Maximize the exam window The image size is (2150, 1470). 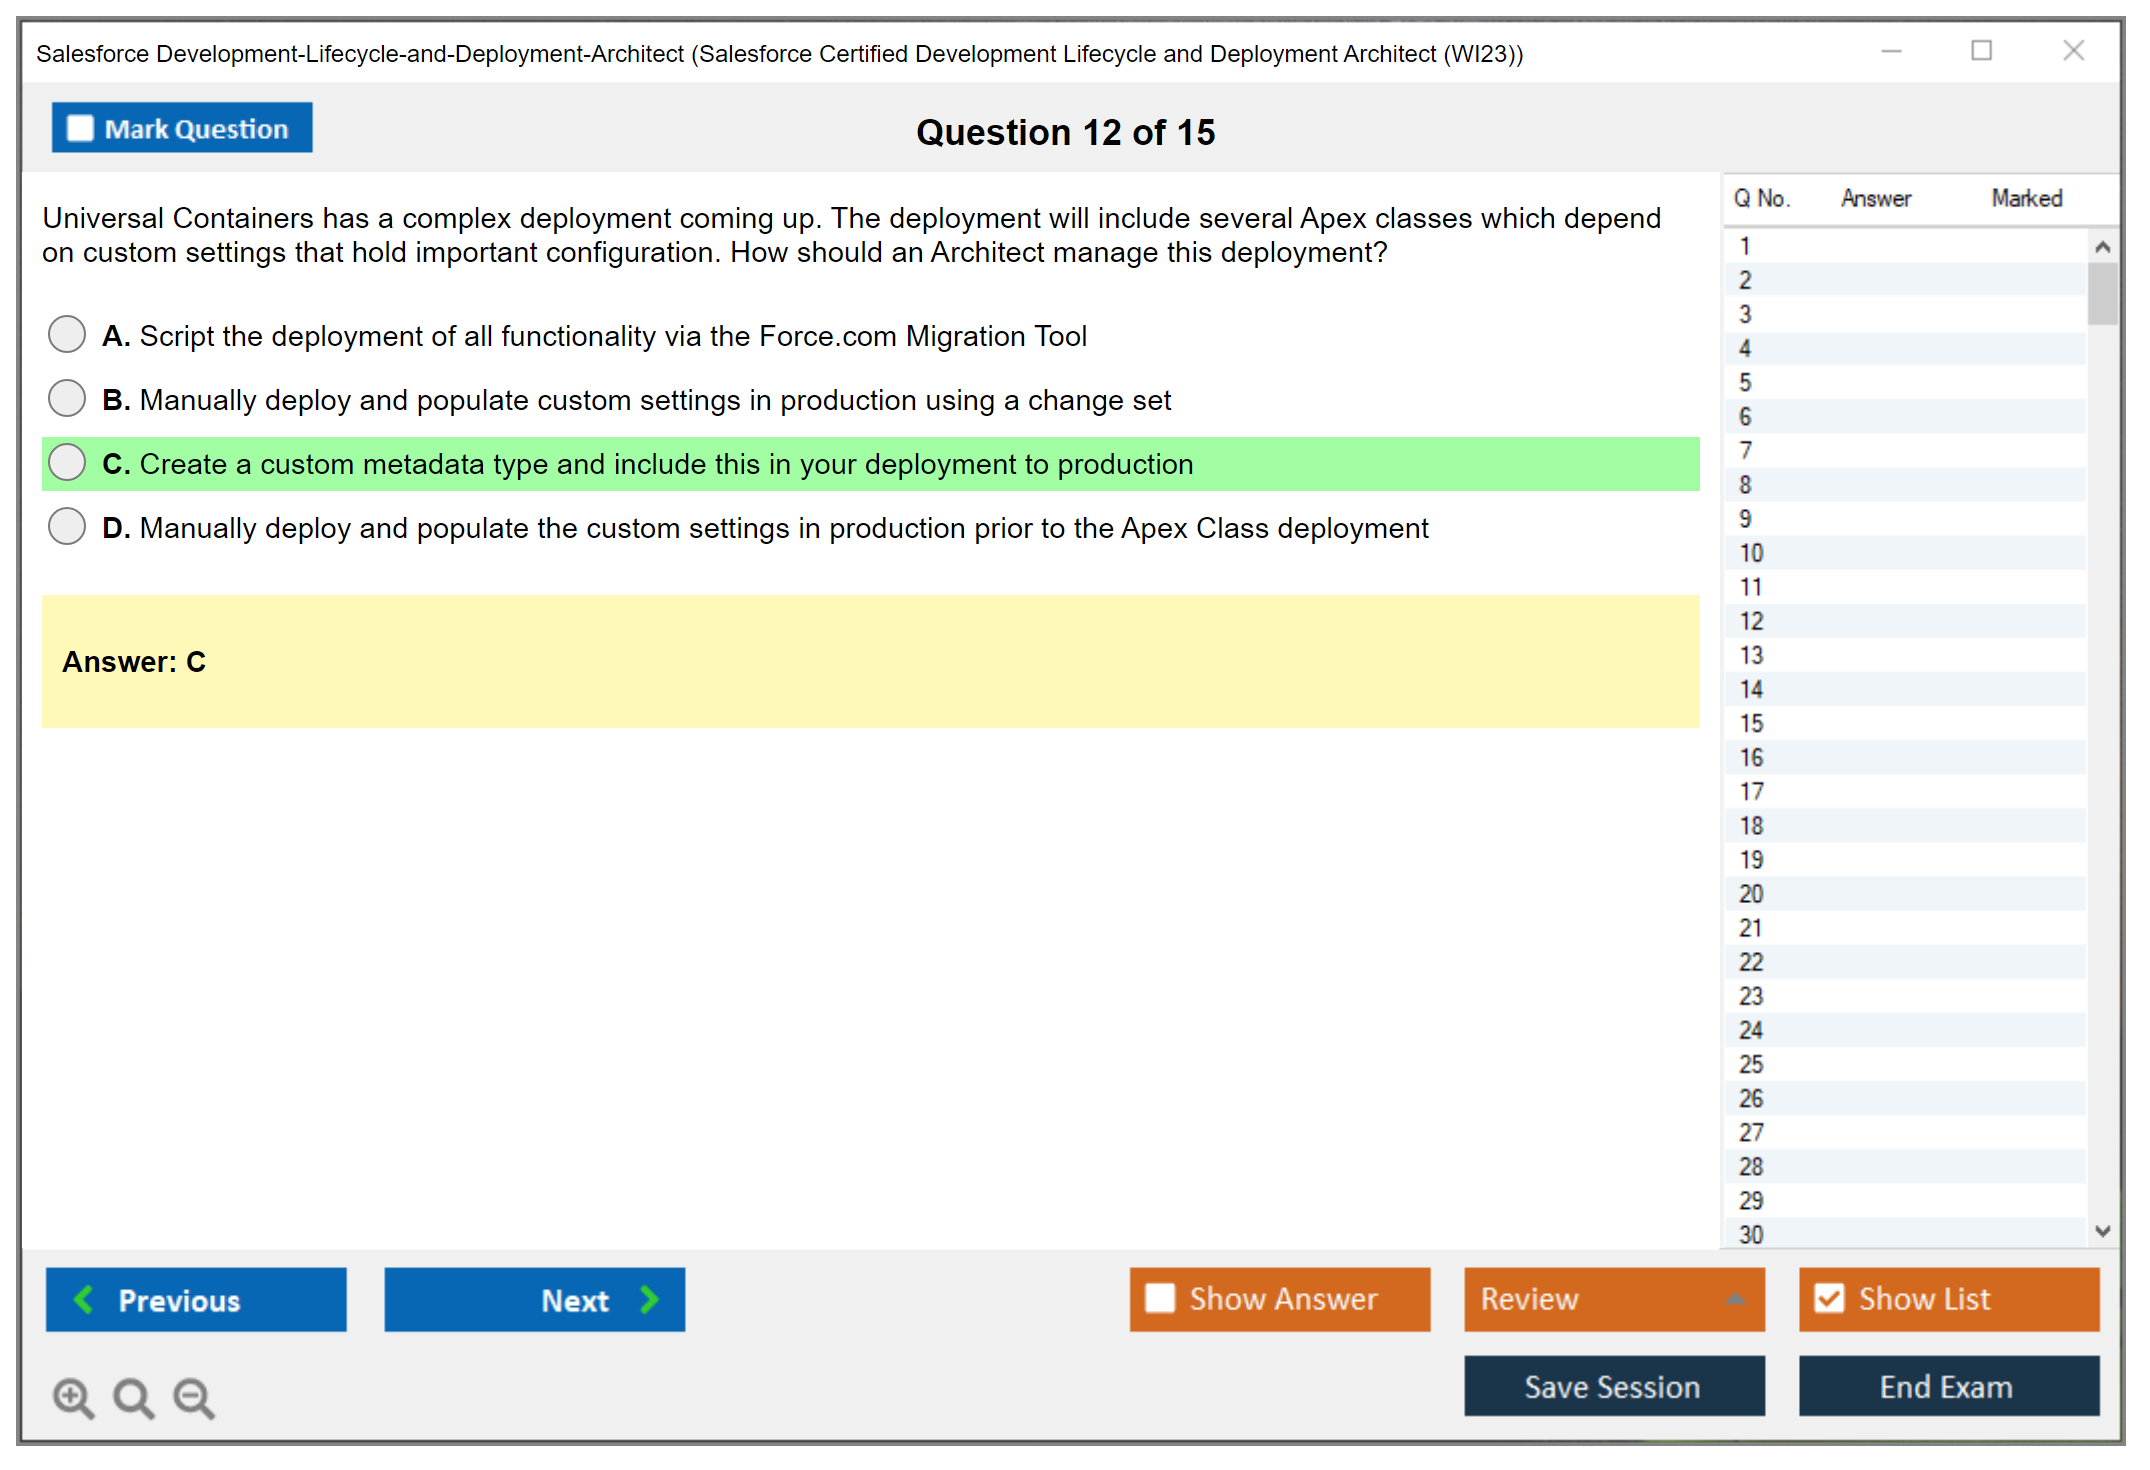pos(1981,51)
